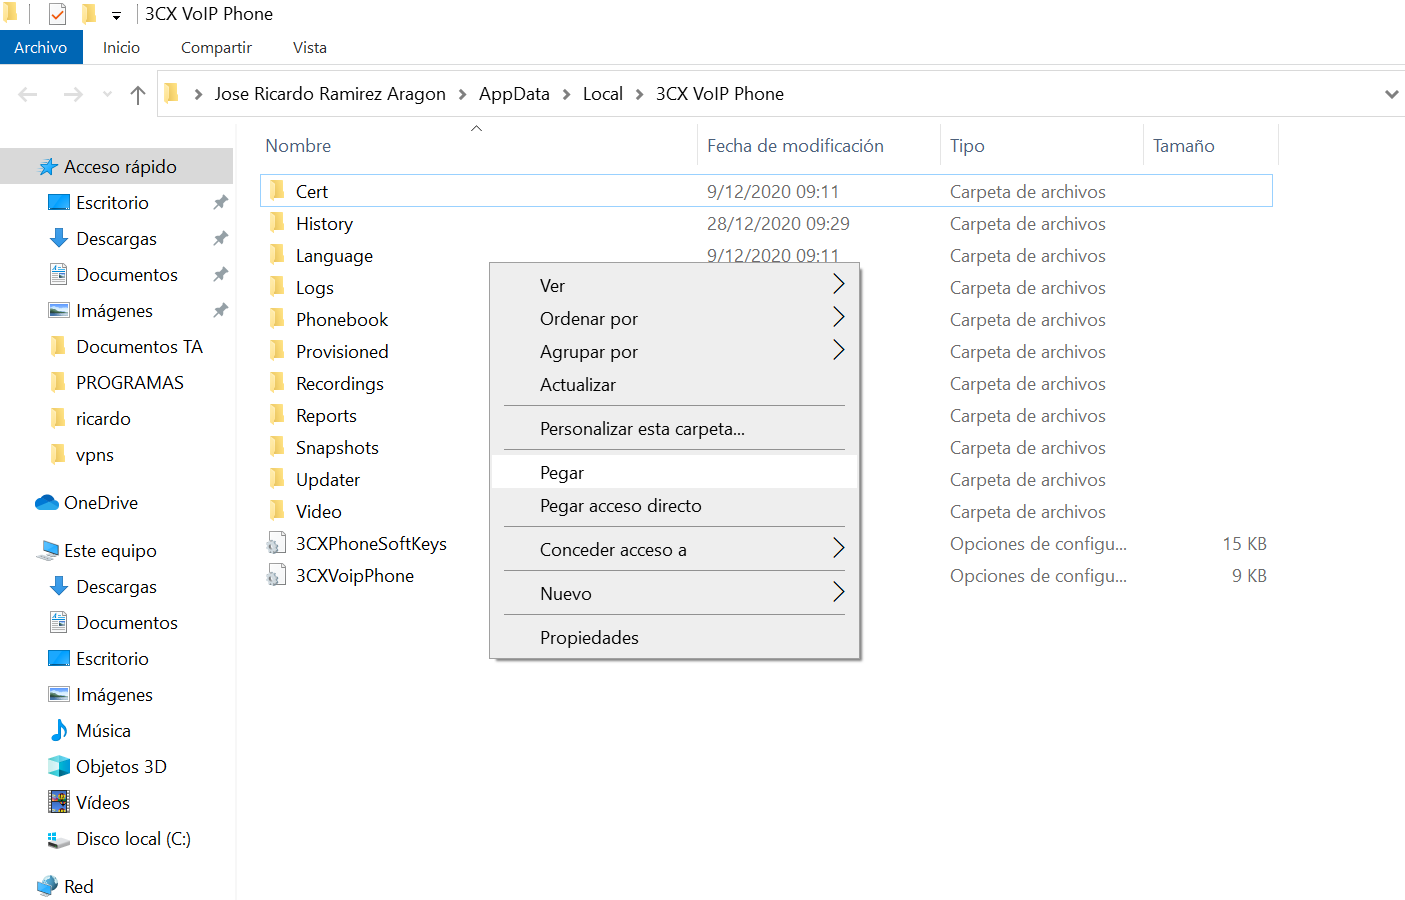Screen dimensions: 1405x900
Task: Click the 3CX VoIP Phone breadcrumb segment
Action: [x=720, y=94]
